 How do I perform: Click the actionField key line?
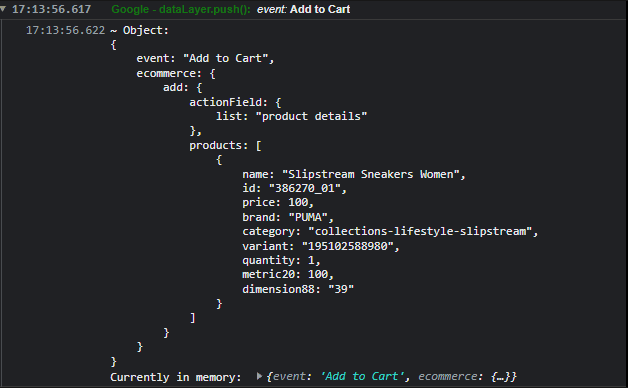pos(235,102)
